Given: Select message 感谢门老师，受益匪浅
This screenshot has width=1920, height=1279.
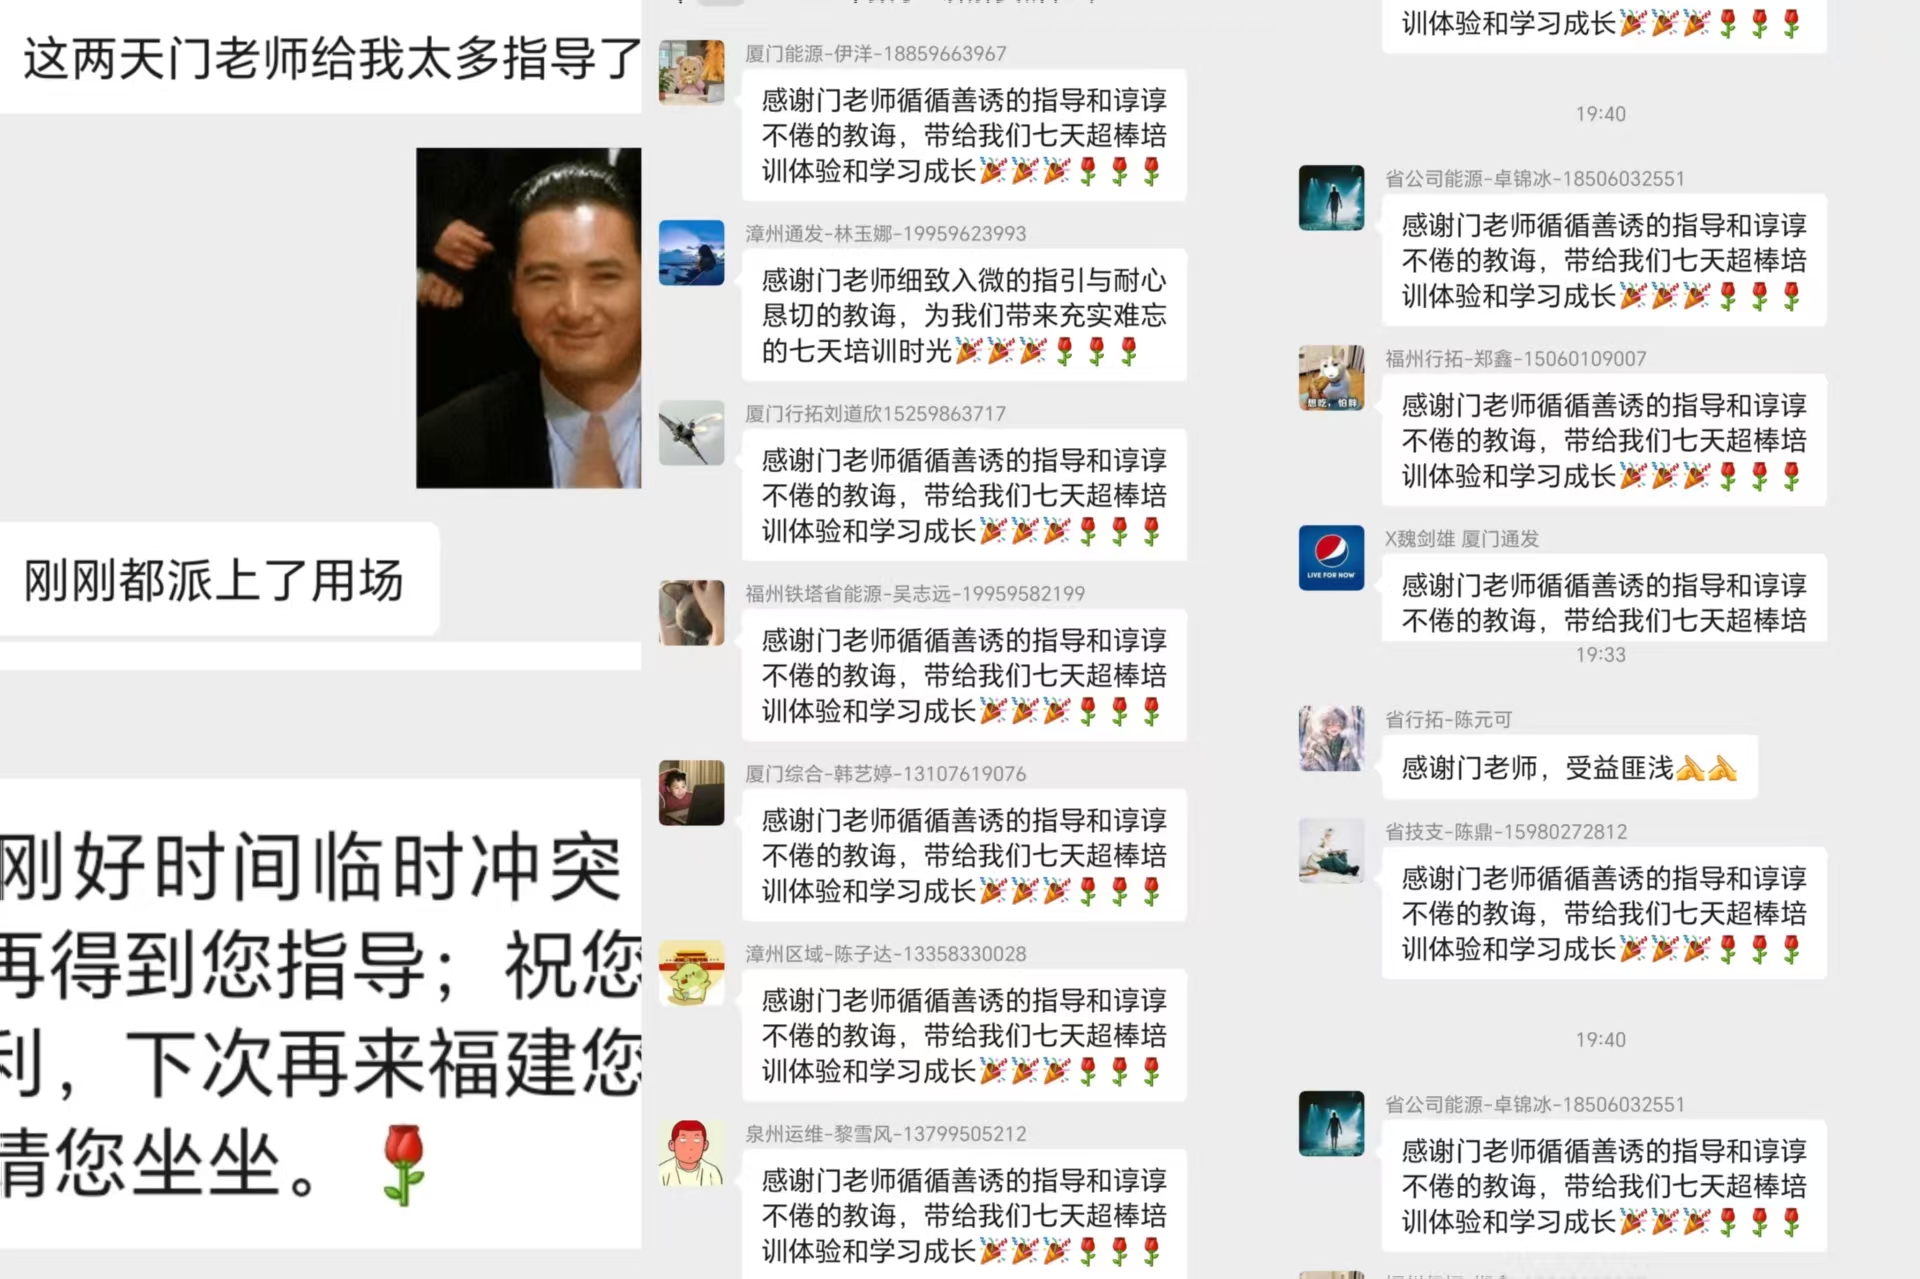Looking at the screenshot, I should tap(1569, 767).
